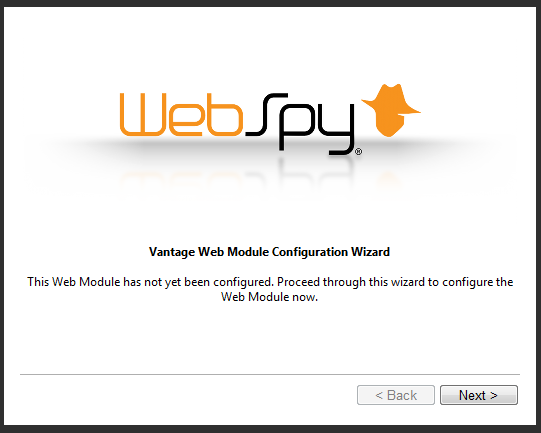
Task: Click "Configuration" in the wizard heading
Action: (310, 252)
